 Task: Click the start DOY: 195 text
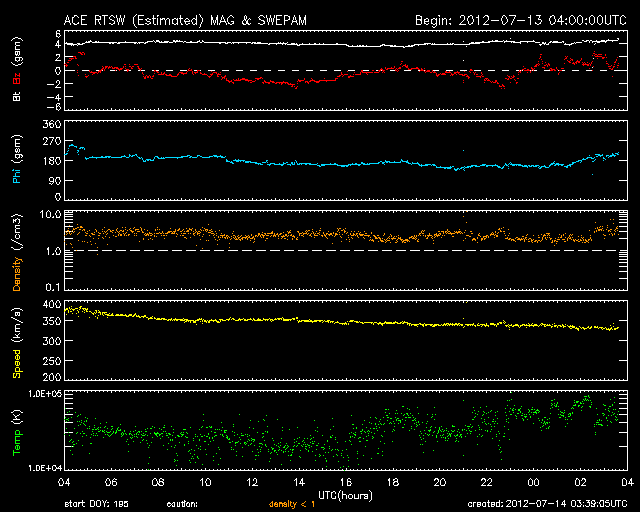[x=97, y=503]
